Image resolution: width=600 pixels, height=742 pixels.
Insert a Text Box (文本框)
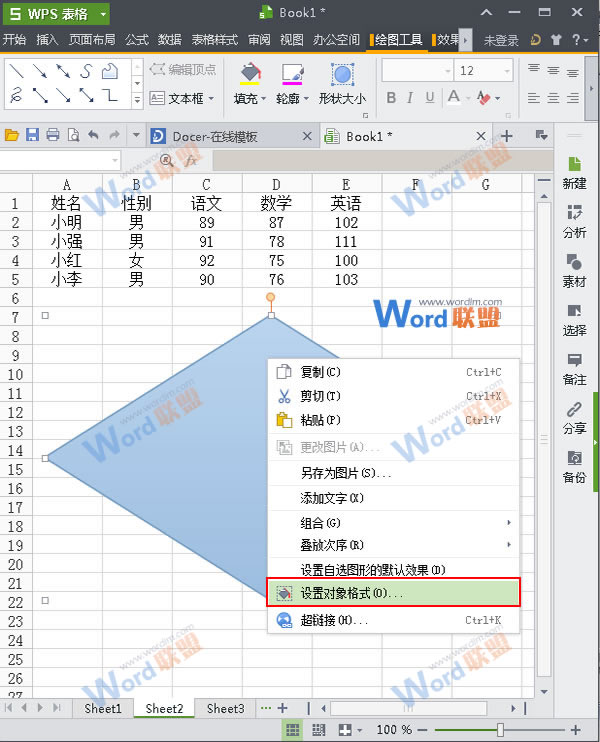coord(176,98)
